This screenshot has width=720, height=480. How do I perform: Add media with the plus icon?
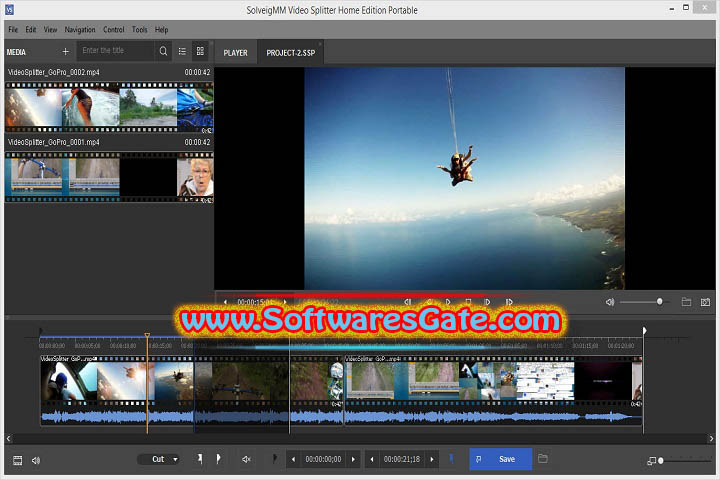(65, 51)
